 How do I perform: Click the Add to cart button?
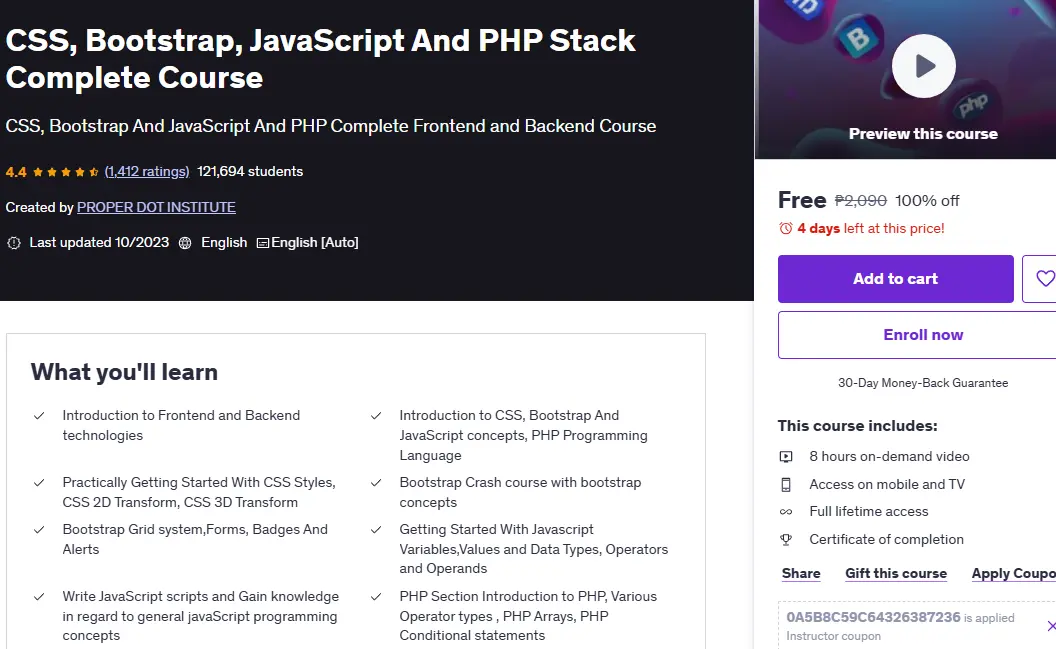click(895, 279)
